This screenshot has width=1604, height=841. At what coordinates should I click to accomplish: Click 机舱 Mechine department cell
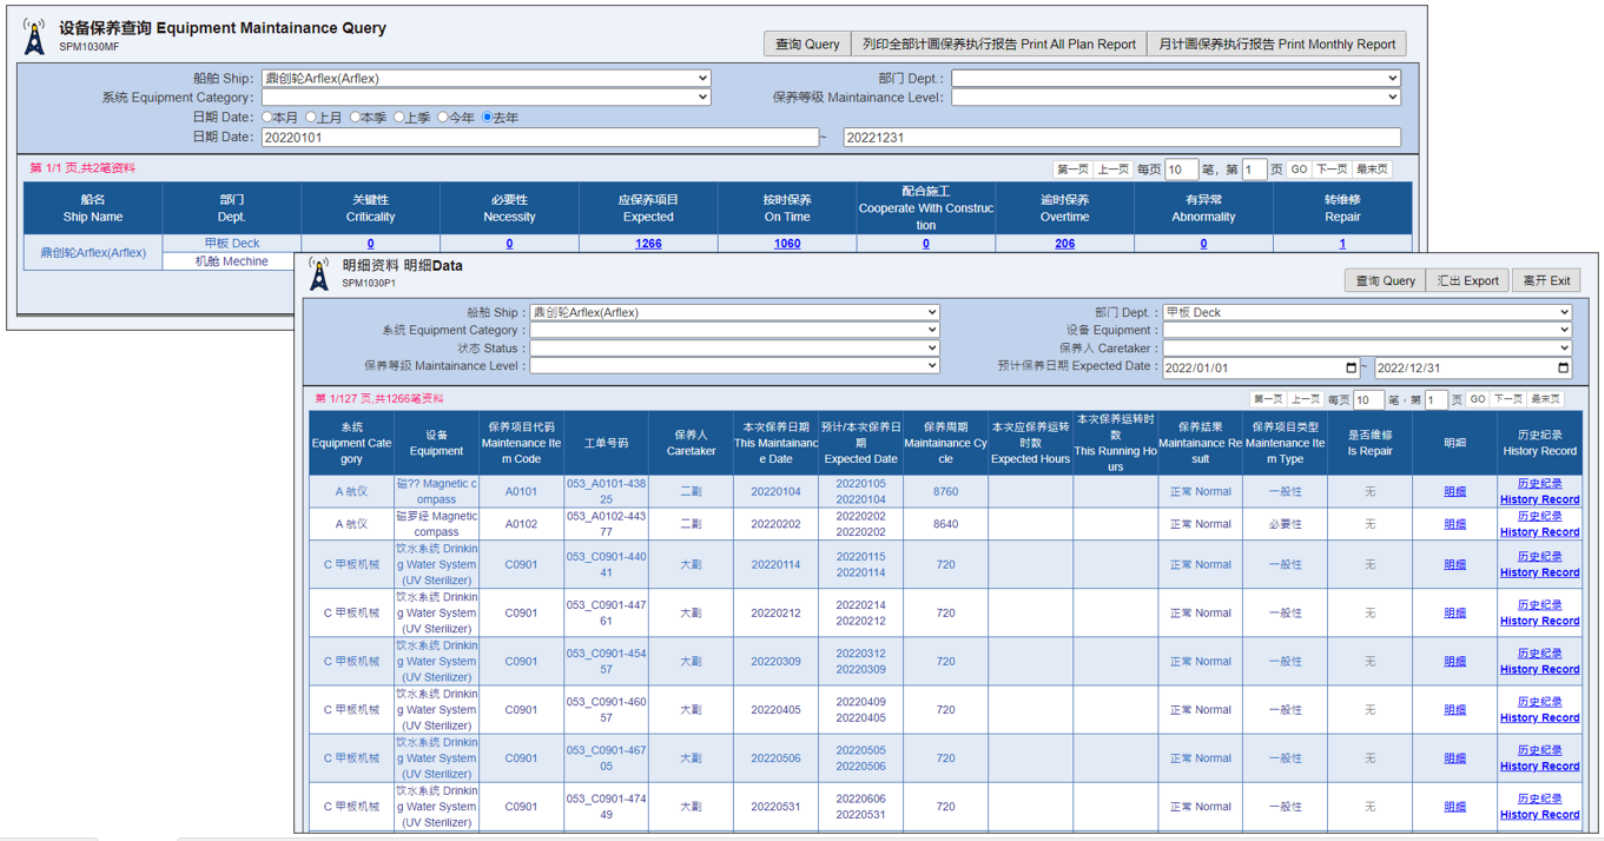[x=232, y=261]
